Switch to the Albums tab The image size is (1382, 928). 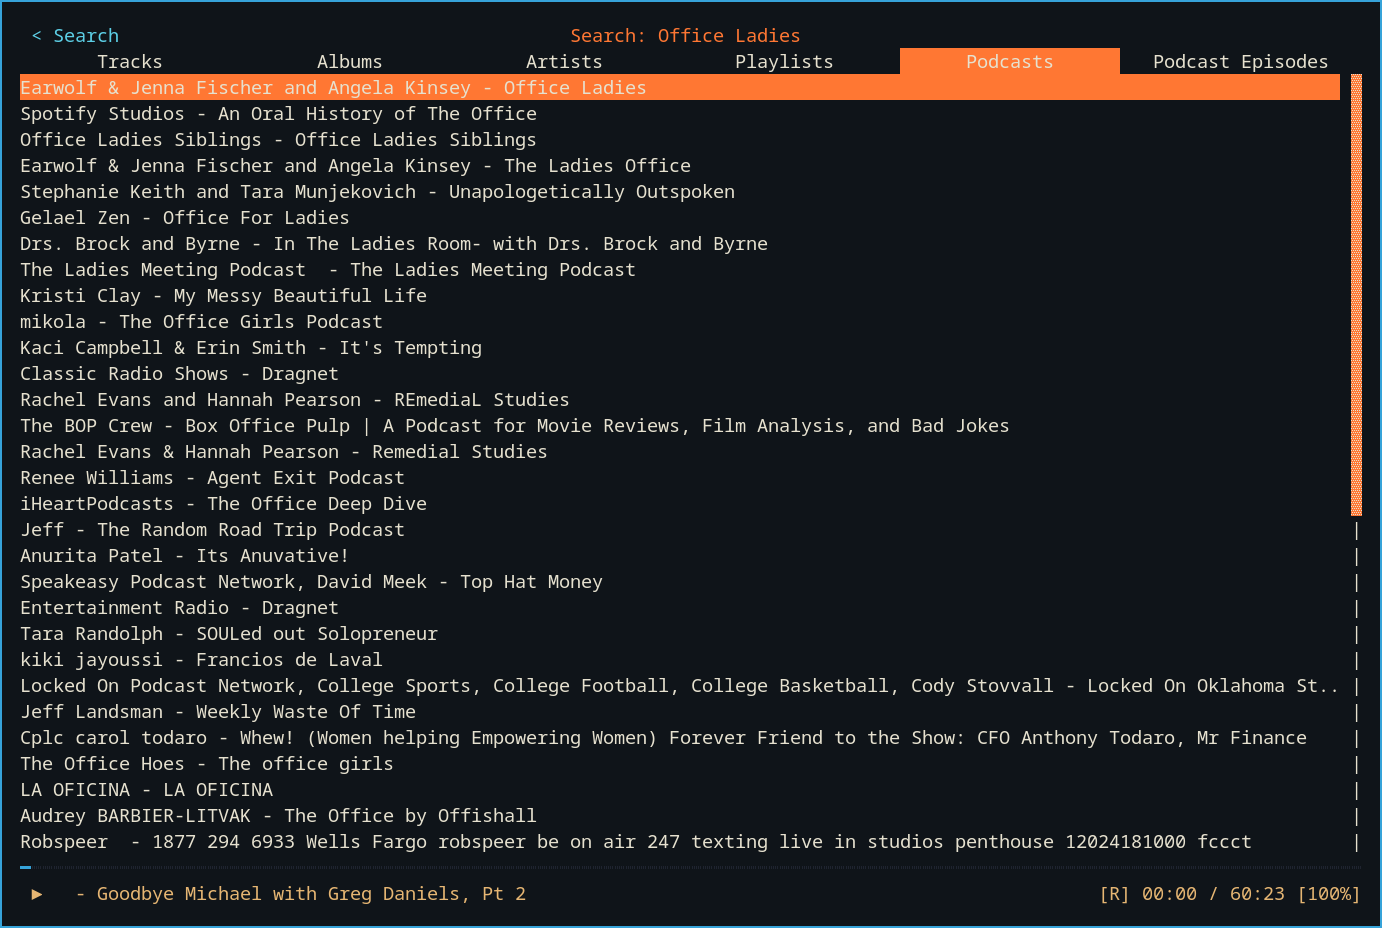tap(349, 61)
